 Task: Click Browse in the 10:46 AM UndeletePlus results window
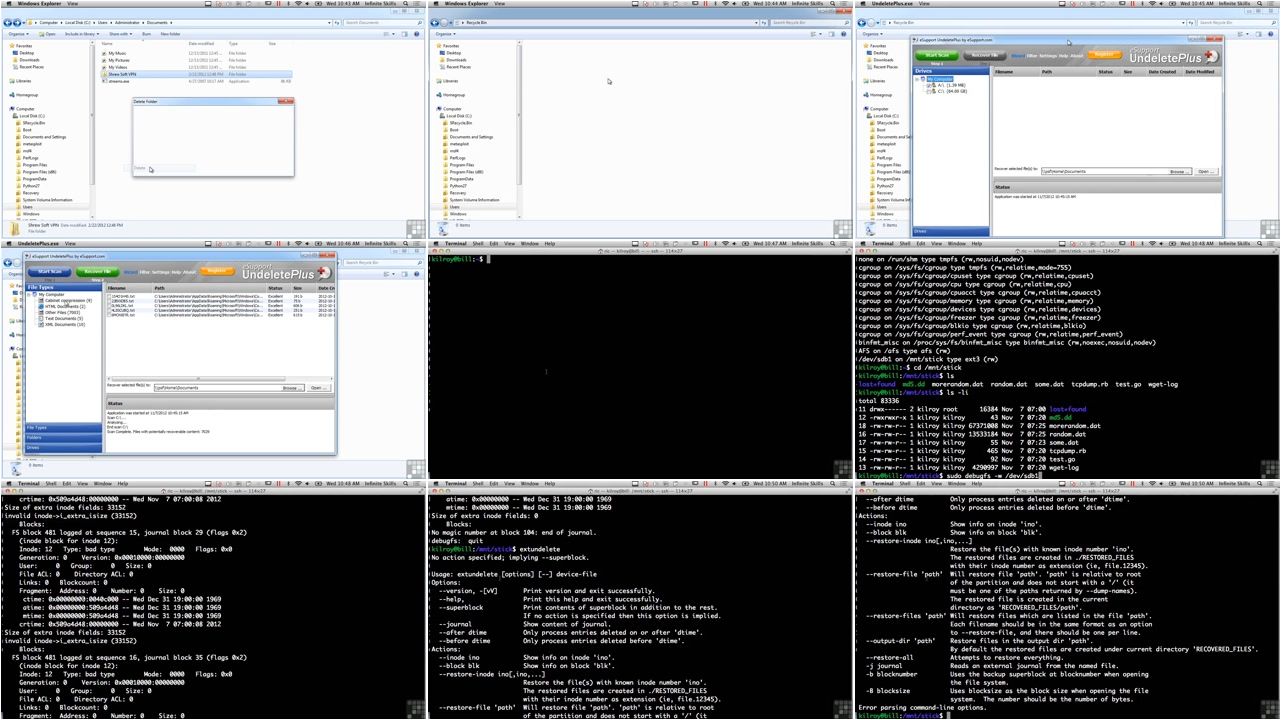click(x=291, y=388)
